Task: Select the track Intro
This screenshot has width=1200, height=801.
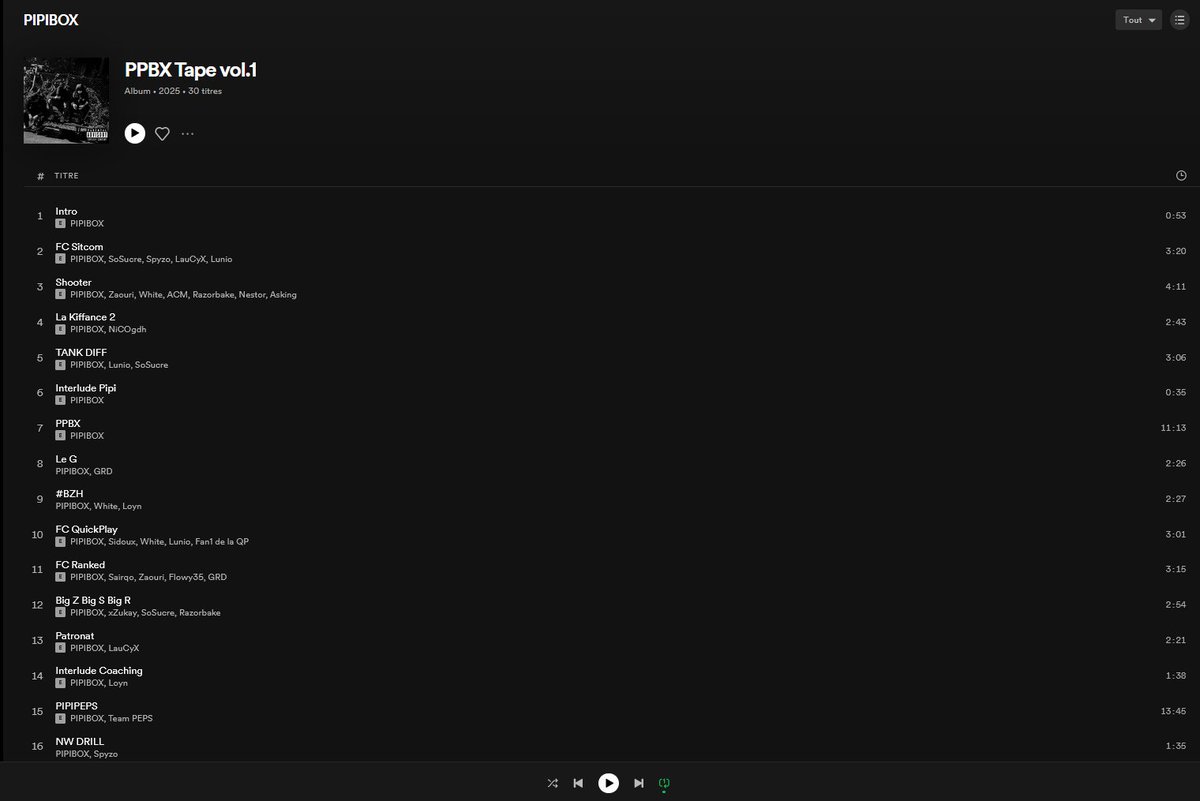Action: click(66, 211)
